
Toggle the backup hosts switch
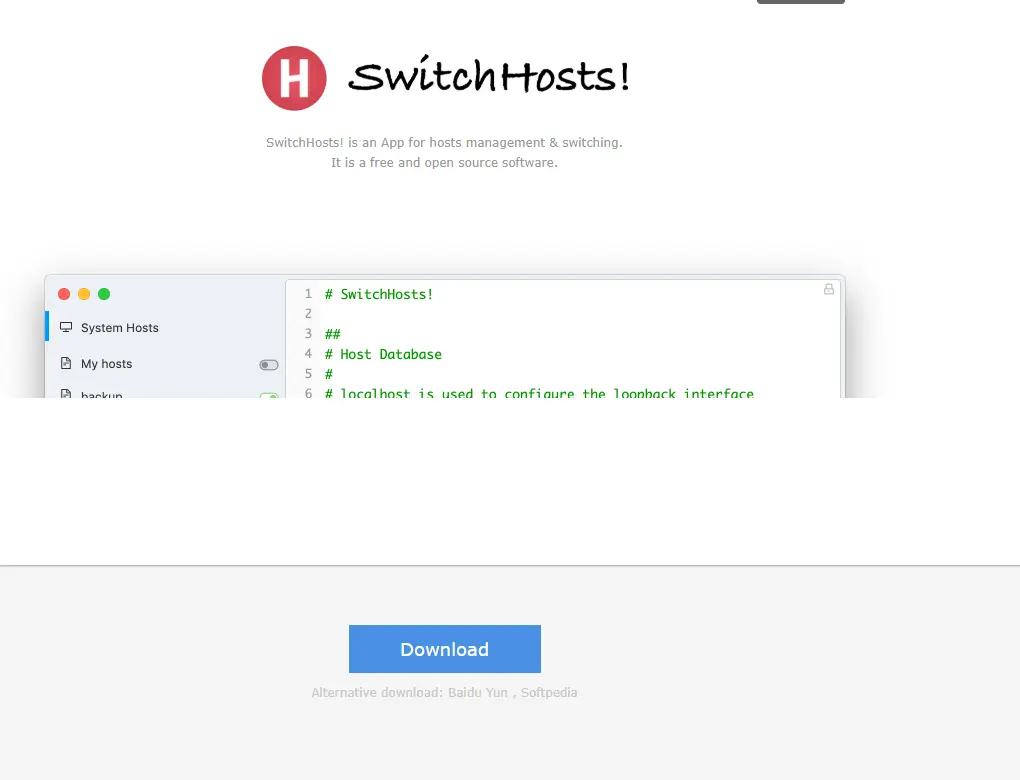click(269, 395)
